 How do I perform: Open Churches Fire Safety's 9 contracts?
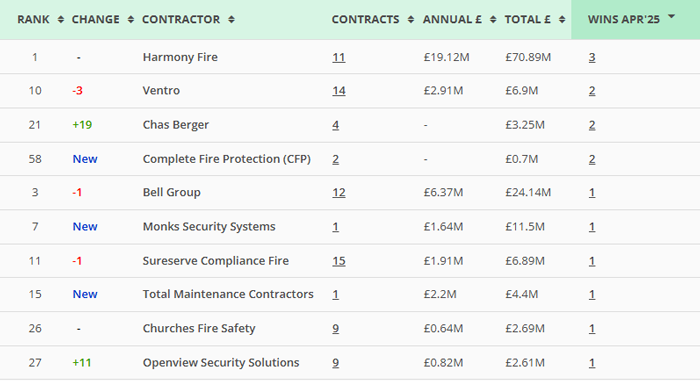[x=335, y=329]
